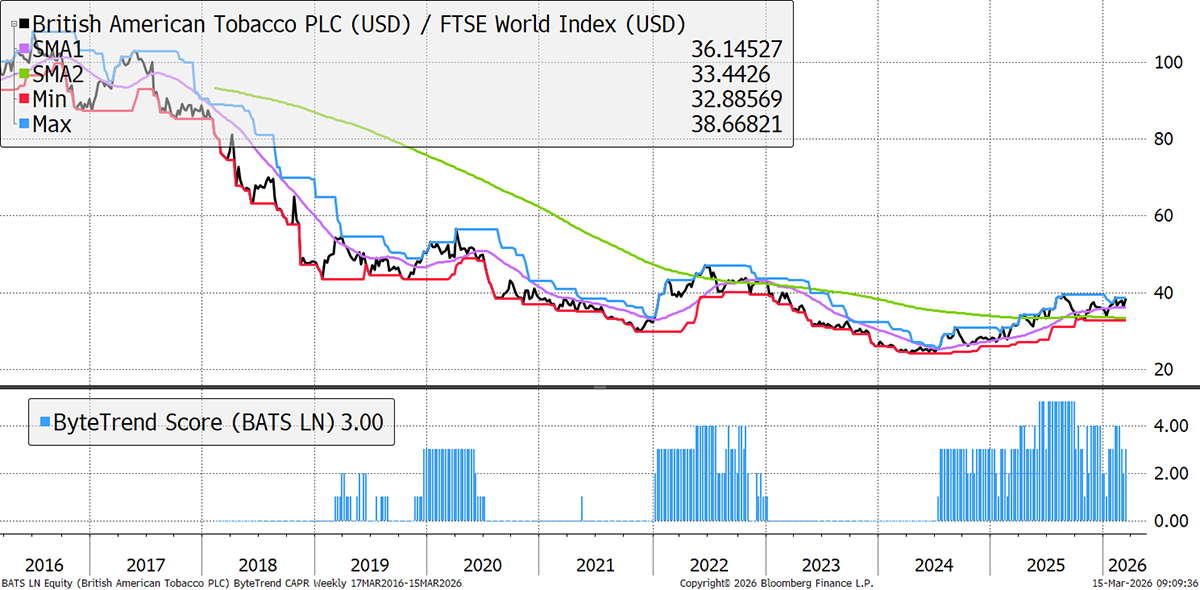Click the isolated 2021 ByteTrend score bar

pyautogui.click(x=582, y=509)
